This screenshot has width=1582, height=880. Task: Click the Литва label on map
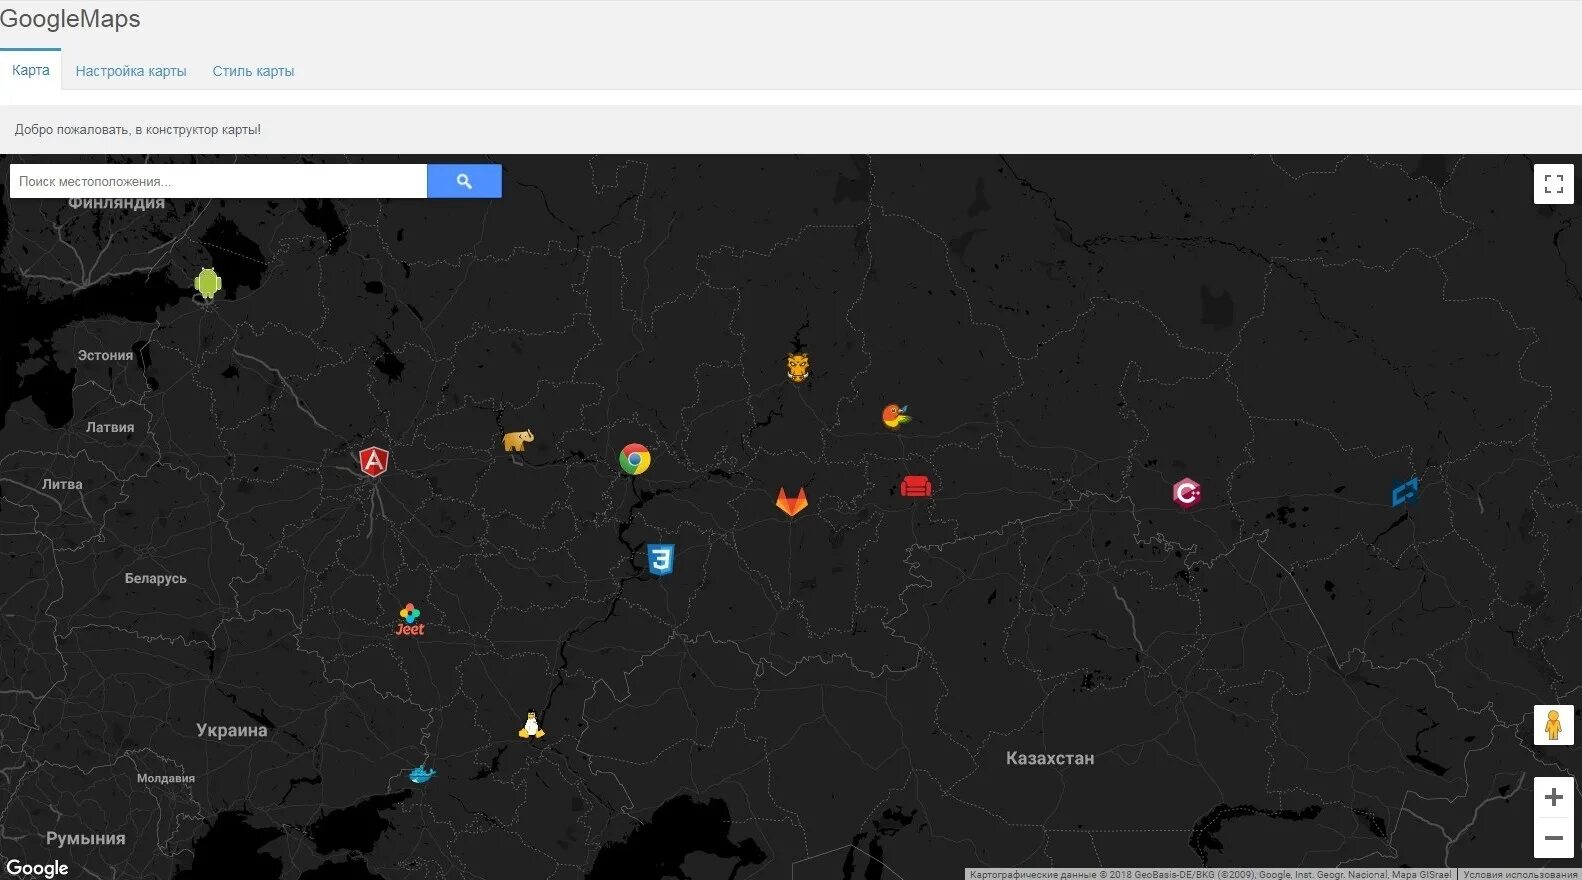click(x=62, y=484)
